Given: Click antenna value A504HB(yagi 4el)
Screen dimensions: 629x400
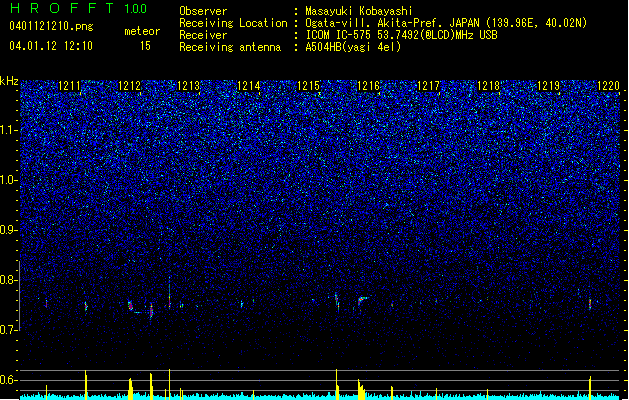Looking at the screenshot, I should pos(353,47).
